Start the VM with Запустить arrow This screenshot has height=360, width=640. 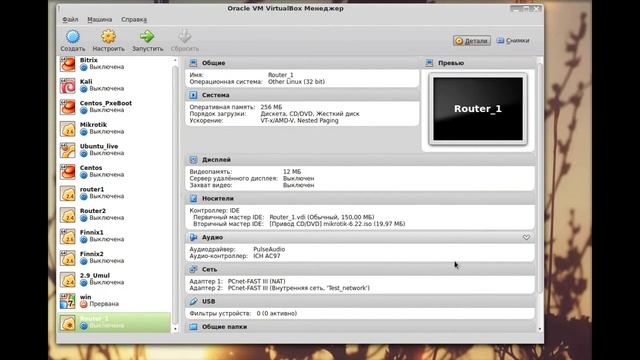coord(147,37)
